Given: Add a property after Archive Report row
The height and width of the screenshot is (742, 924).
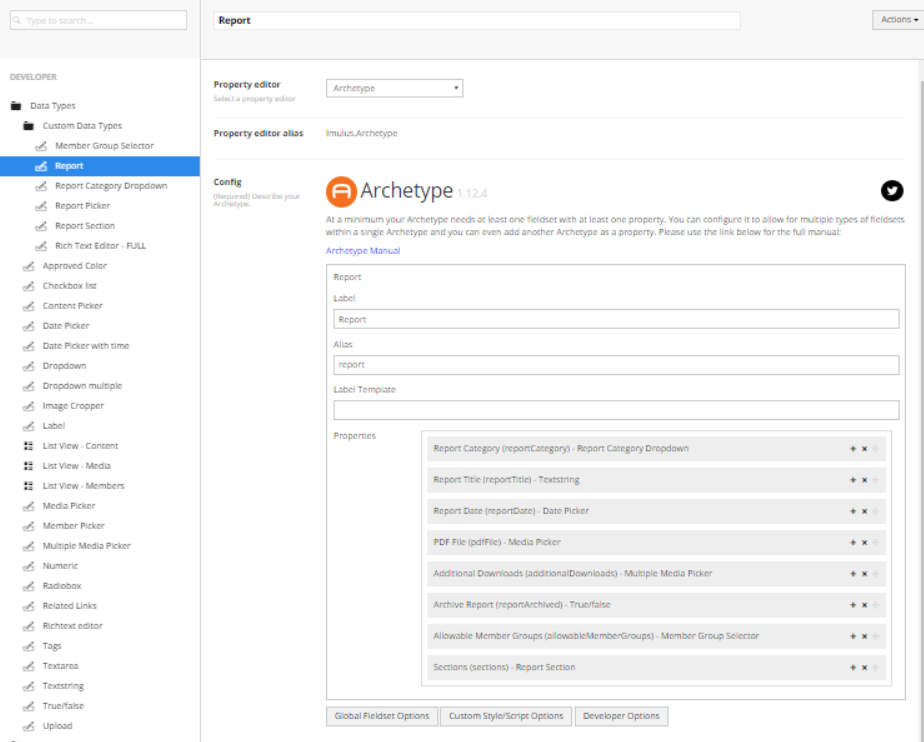Looking at the screenshot, I should (853, 605).
